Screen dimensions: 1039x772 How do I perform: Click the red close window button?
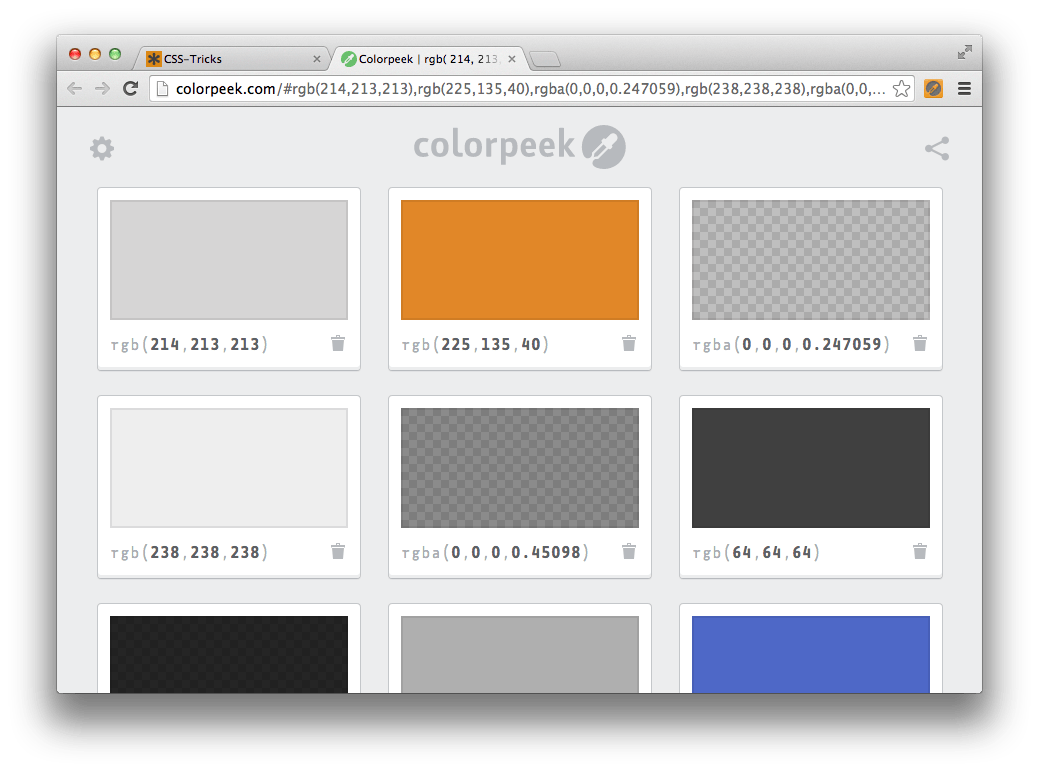point(75,54)
